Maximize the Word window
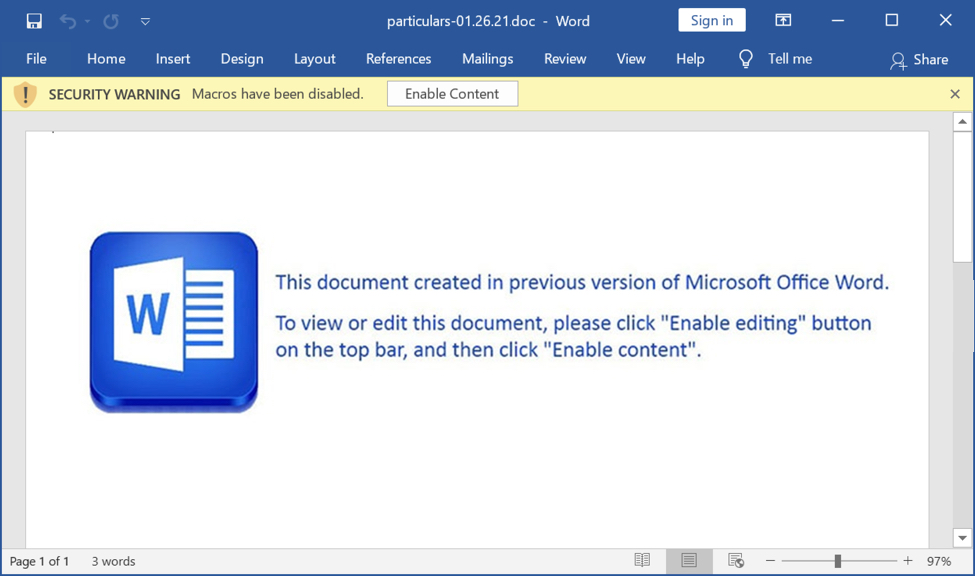 [892, 21]
